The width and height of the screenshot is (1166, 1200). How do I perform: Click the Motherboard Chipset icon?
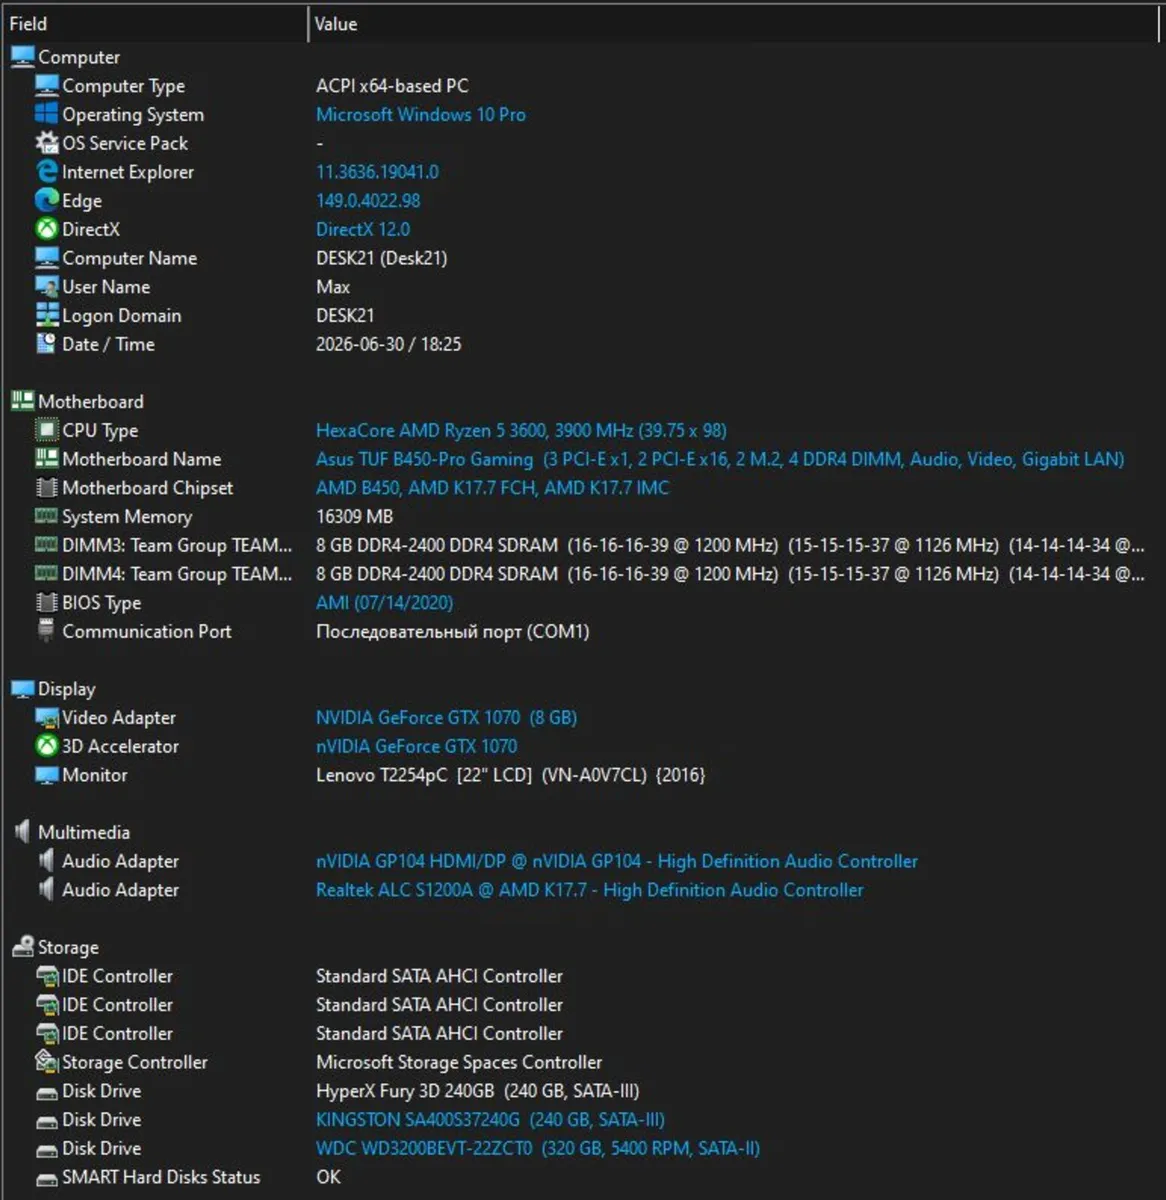pyautogui.click(x=46, y=488)
